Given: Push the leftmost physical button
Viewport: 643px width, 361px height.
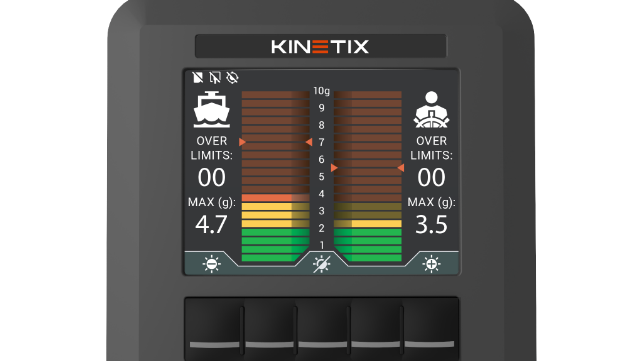Looking at the screenshot, I should tap(214, 328).
